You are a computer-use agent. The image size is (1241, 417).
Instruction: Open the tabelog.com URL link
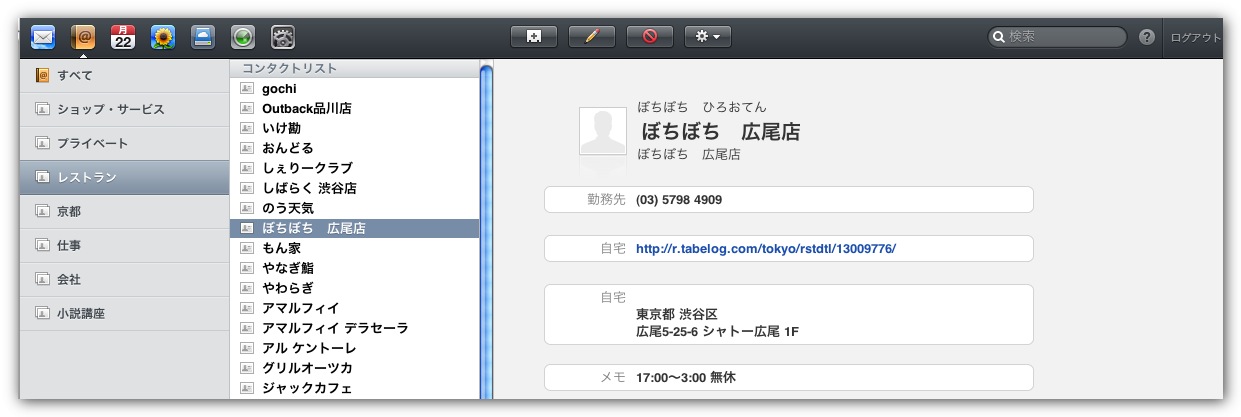[766, 248]
